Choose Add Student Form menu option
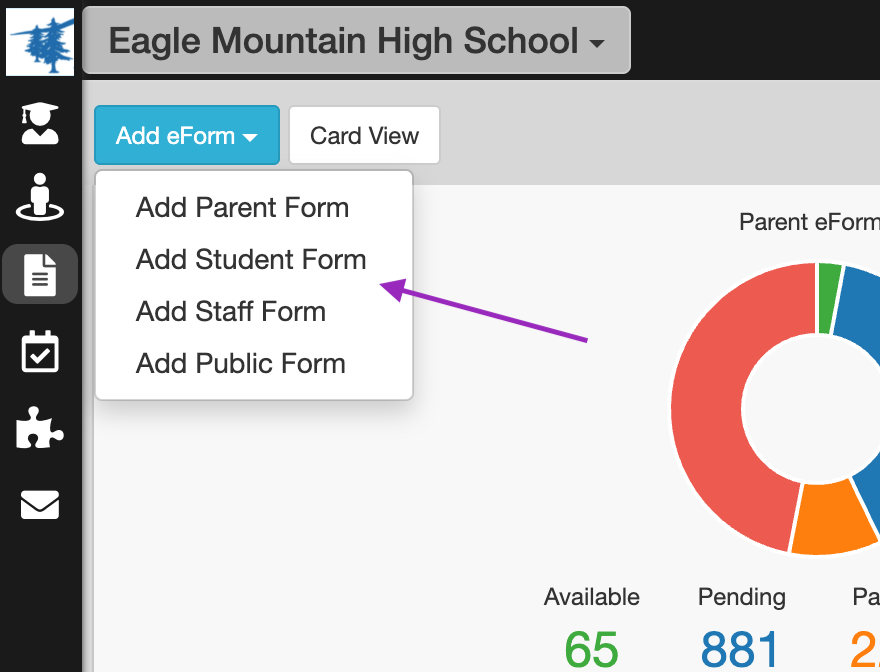This screenshot has width=880, height=672. [x=251, y=260]
